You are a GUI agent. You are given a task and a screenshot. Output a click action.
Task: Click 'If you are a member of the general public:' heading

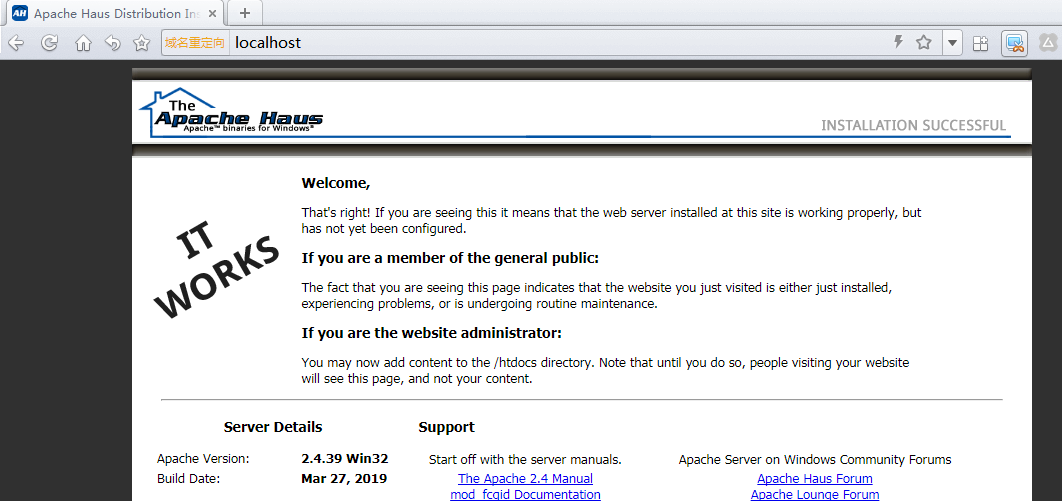coord(450,258)
